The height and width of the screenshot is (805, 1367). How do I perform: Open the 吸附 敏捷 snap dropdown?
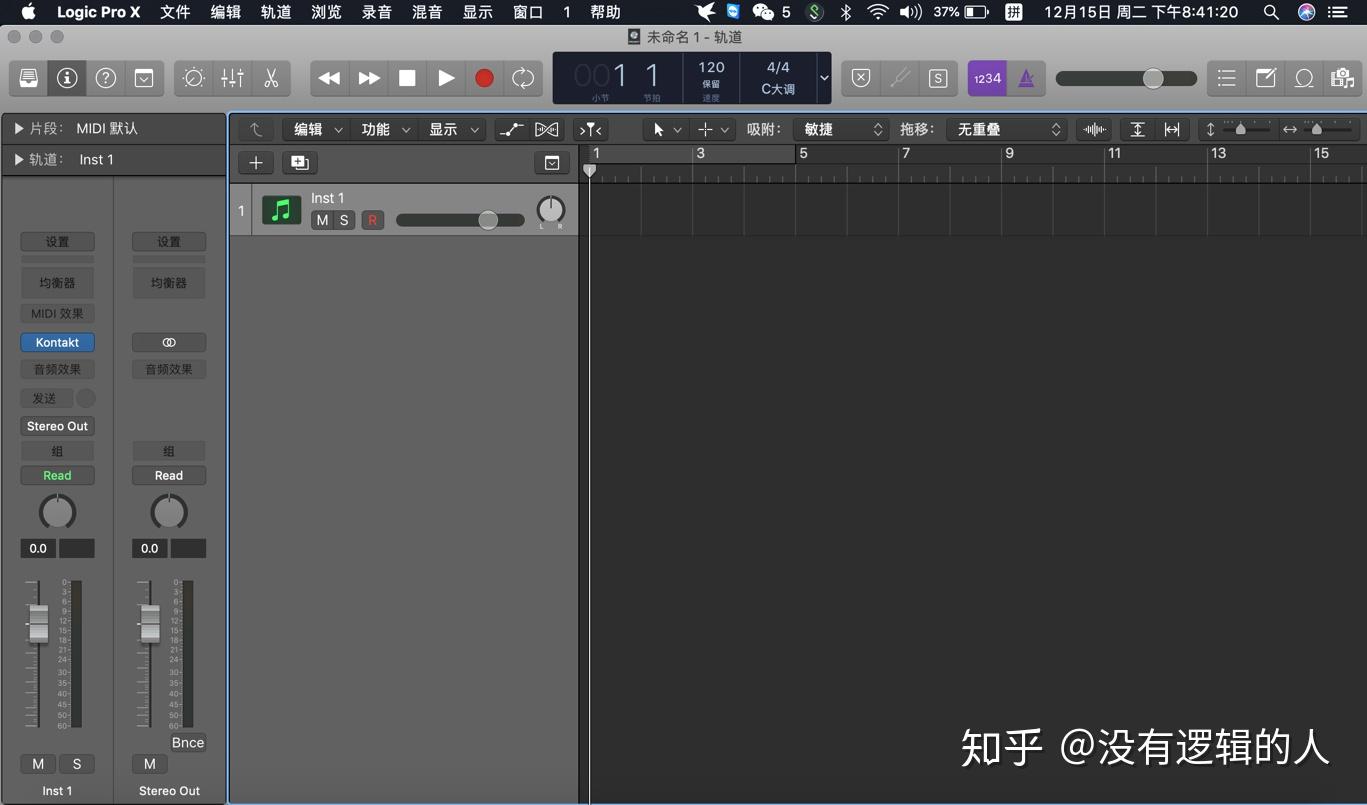[841, 129]
